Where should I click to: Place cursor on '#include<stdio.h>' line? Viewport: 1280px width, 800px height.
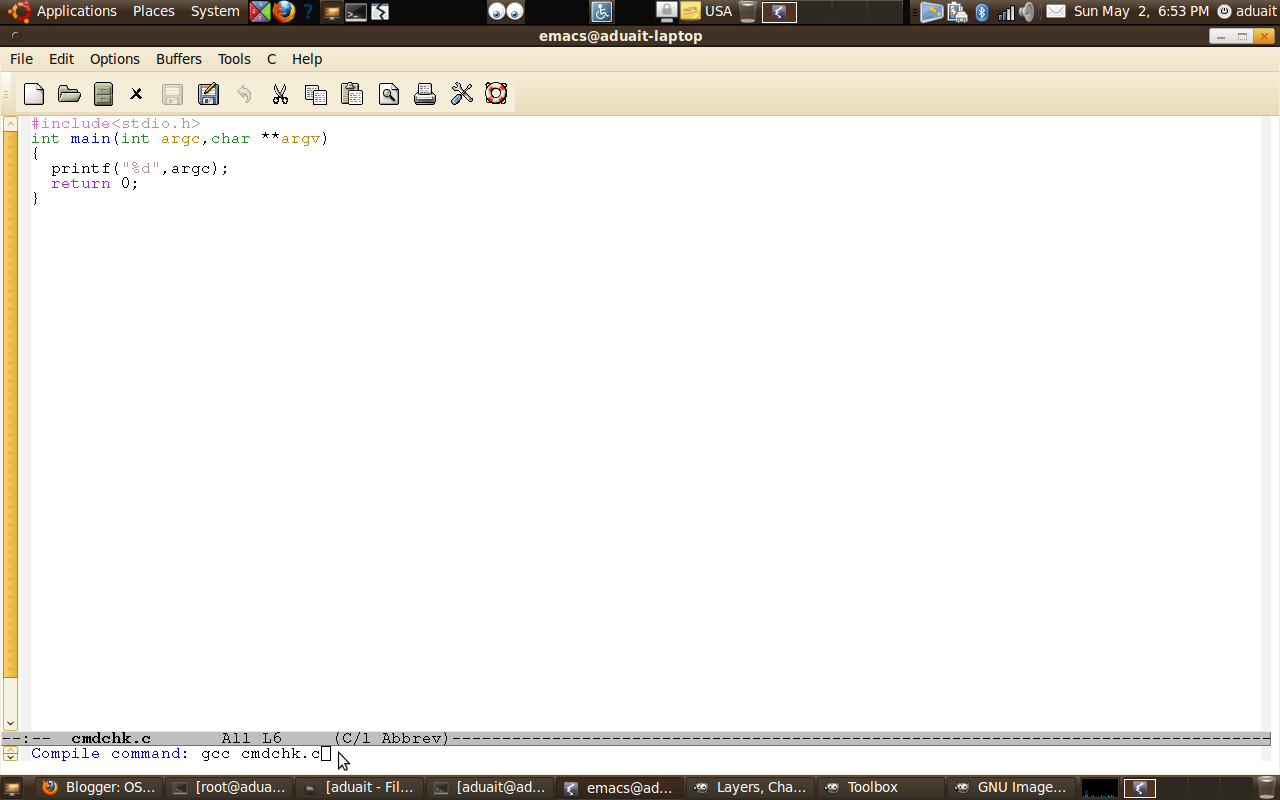[x=116, y=124]
